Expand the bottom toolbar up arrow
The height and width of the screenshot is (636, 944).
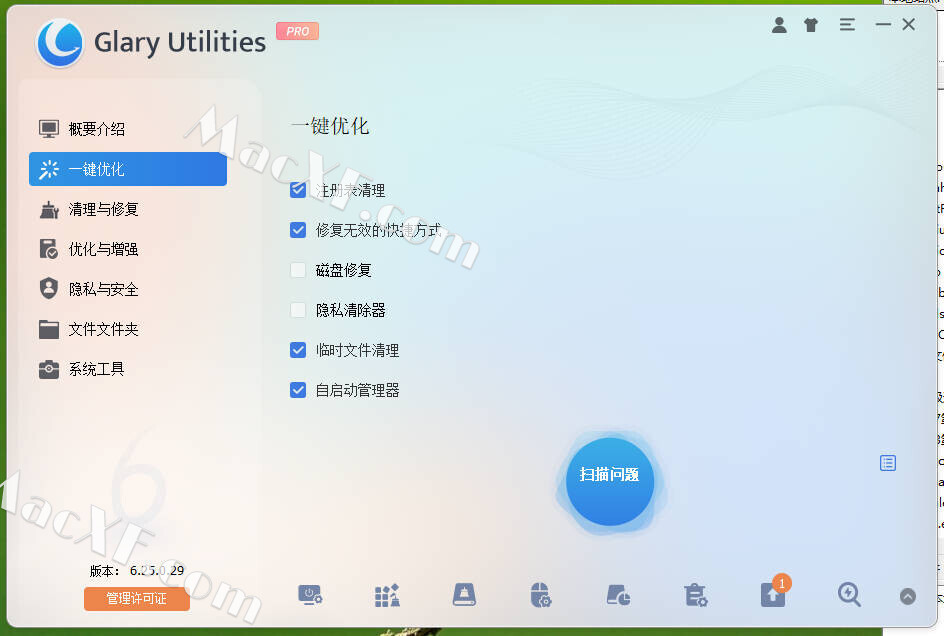click(x=907, y=596)
